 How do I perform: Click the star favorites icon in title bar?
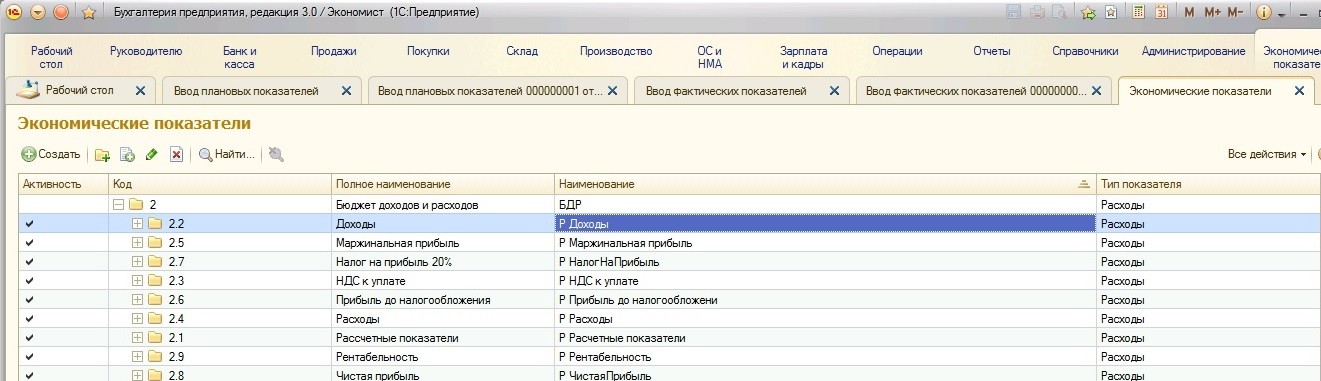(88, 13)
